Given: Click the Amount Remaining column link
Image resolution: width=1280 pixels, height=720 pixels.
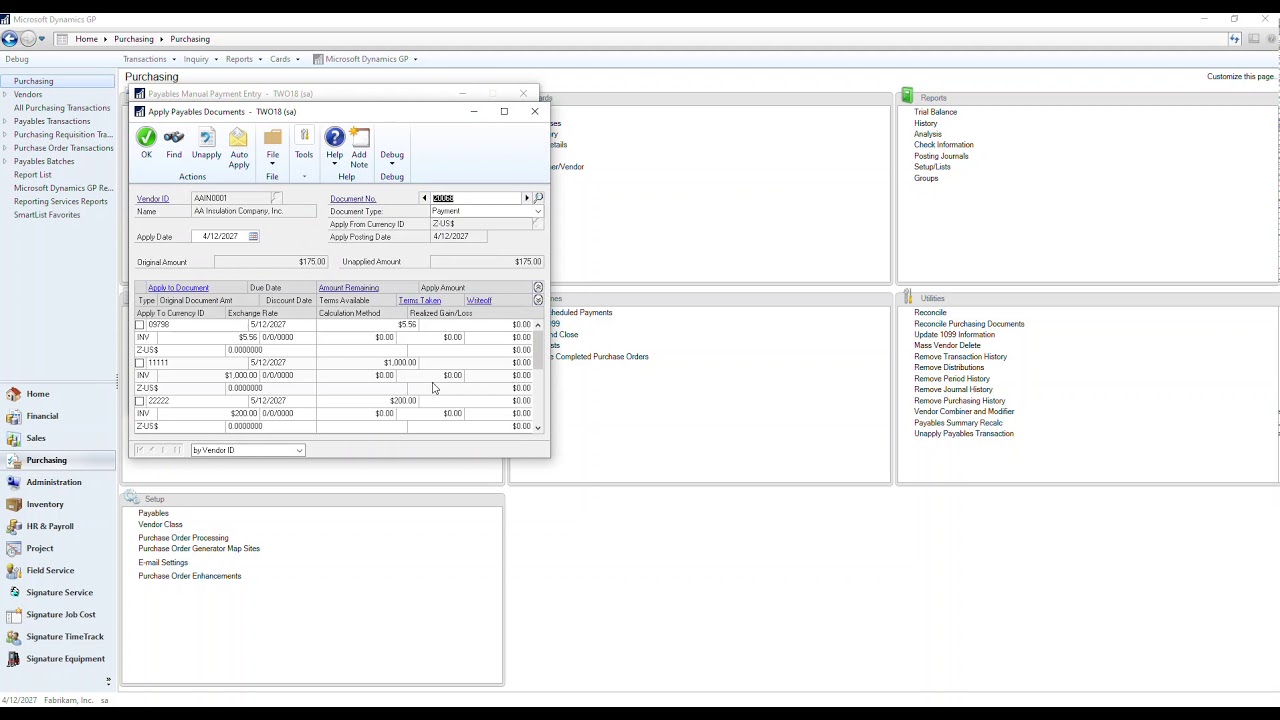Looking at the screenshot, I should point(348,288).
